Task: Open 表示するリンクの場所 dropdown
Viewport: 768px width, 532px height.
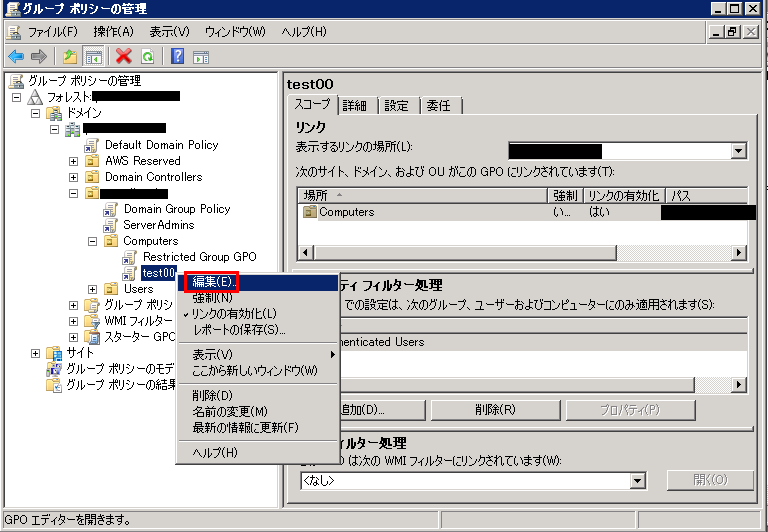Action: point(739,151)
